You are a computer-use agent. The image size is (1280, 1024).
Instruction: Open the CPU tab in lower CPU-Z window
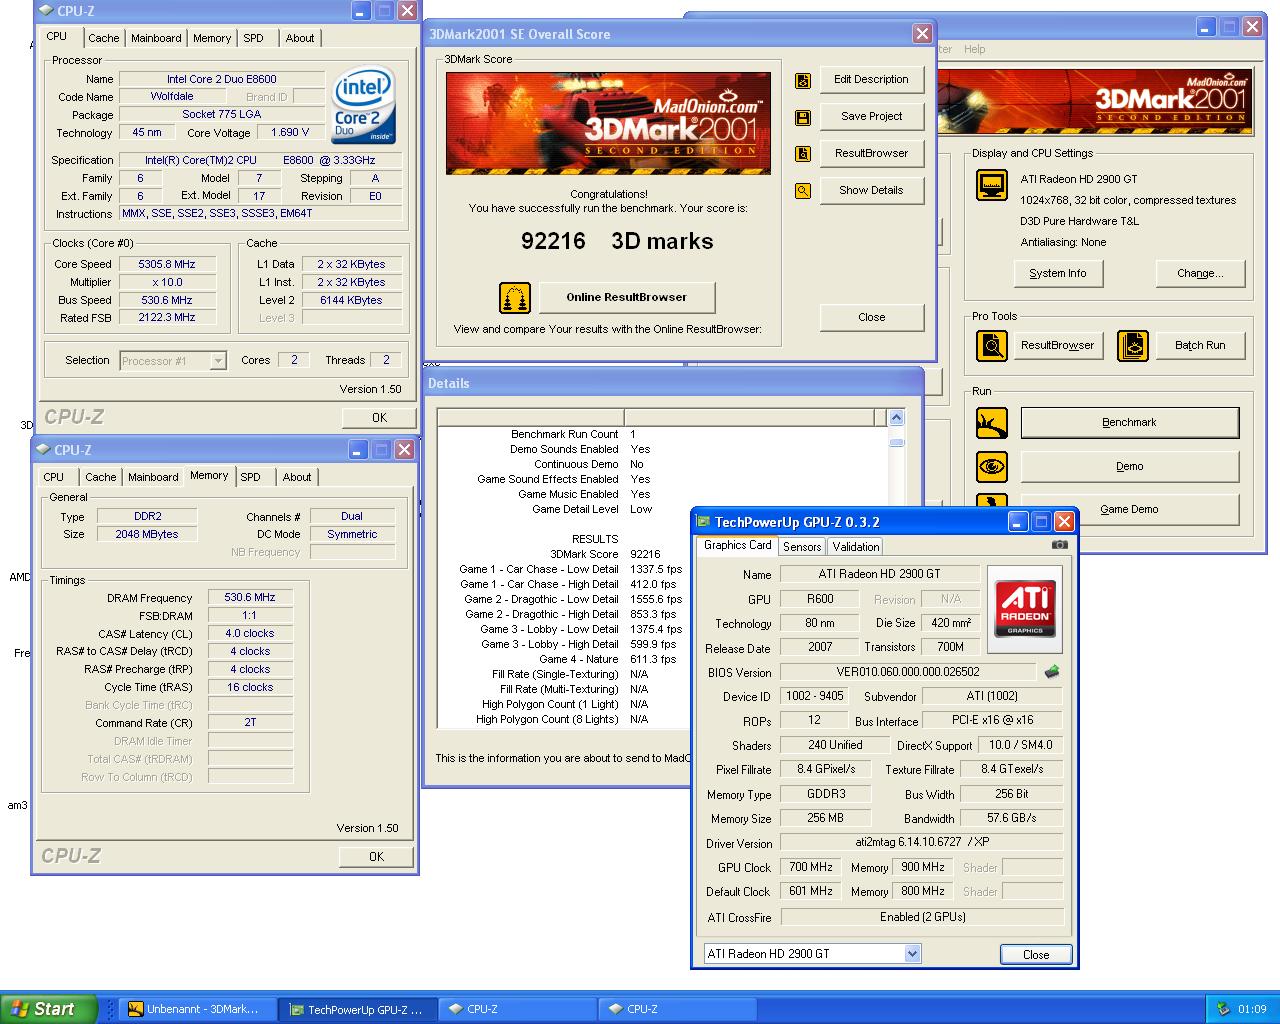[54, 477]
